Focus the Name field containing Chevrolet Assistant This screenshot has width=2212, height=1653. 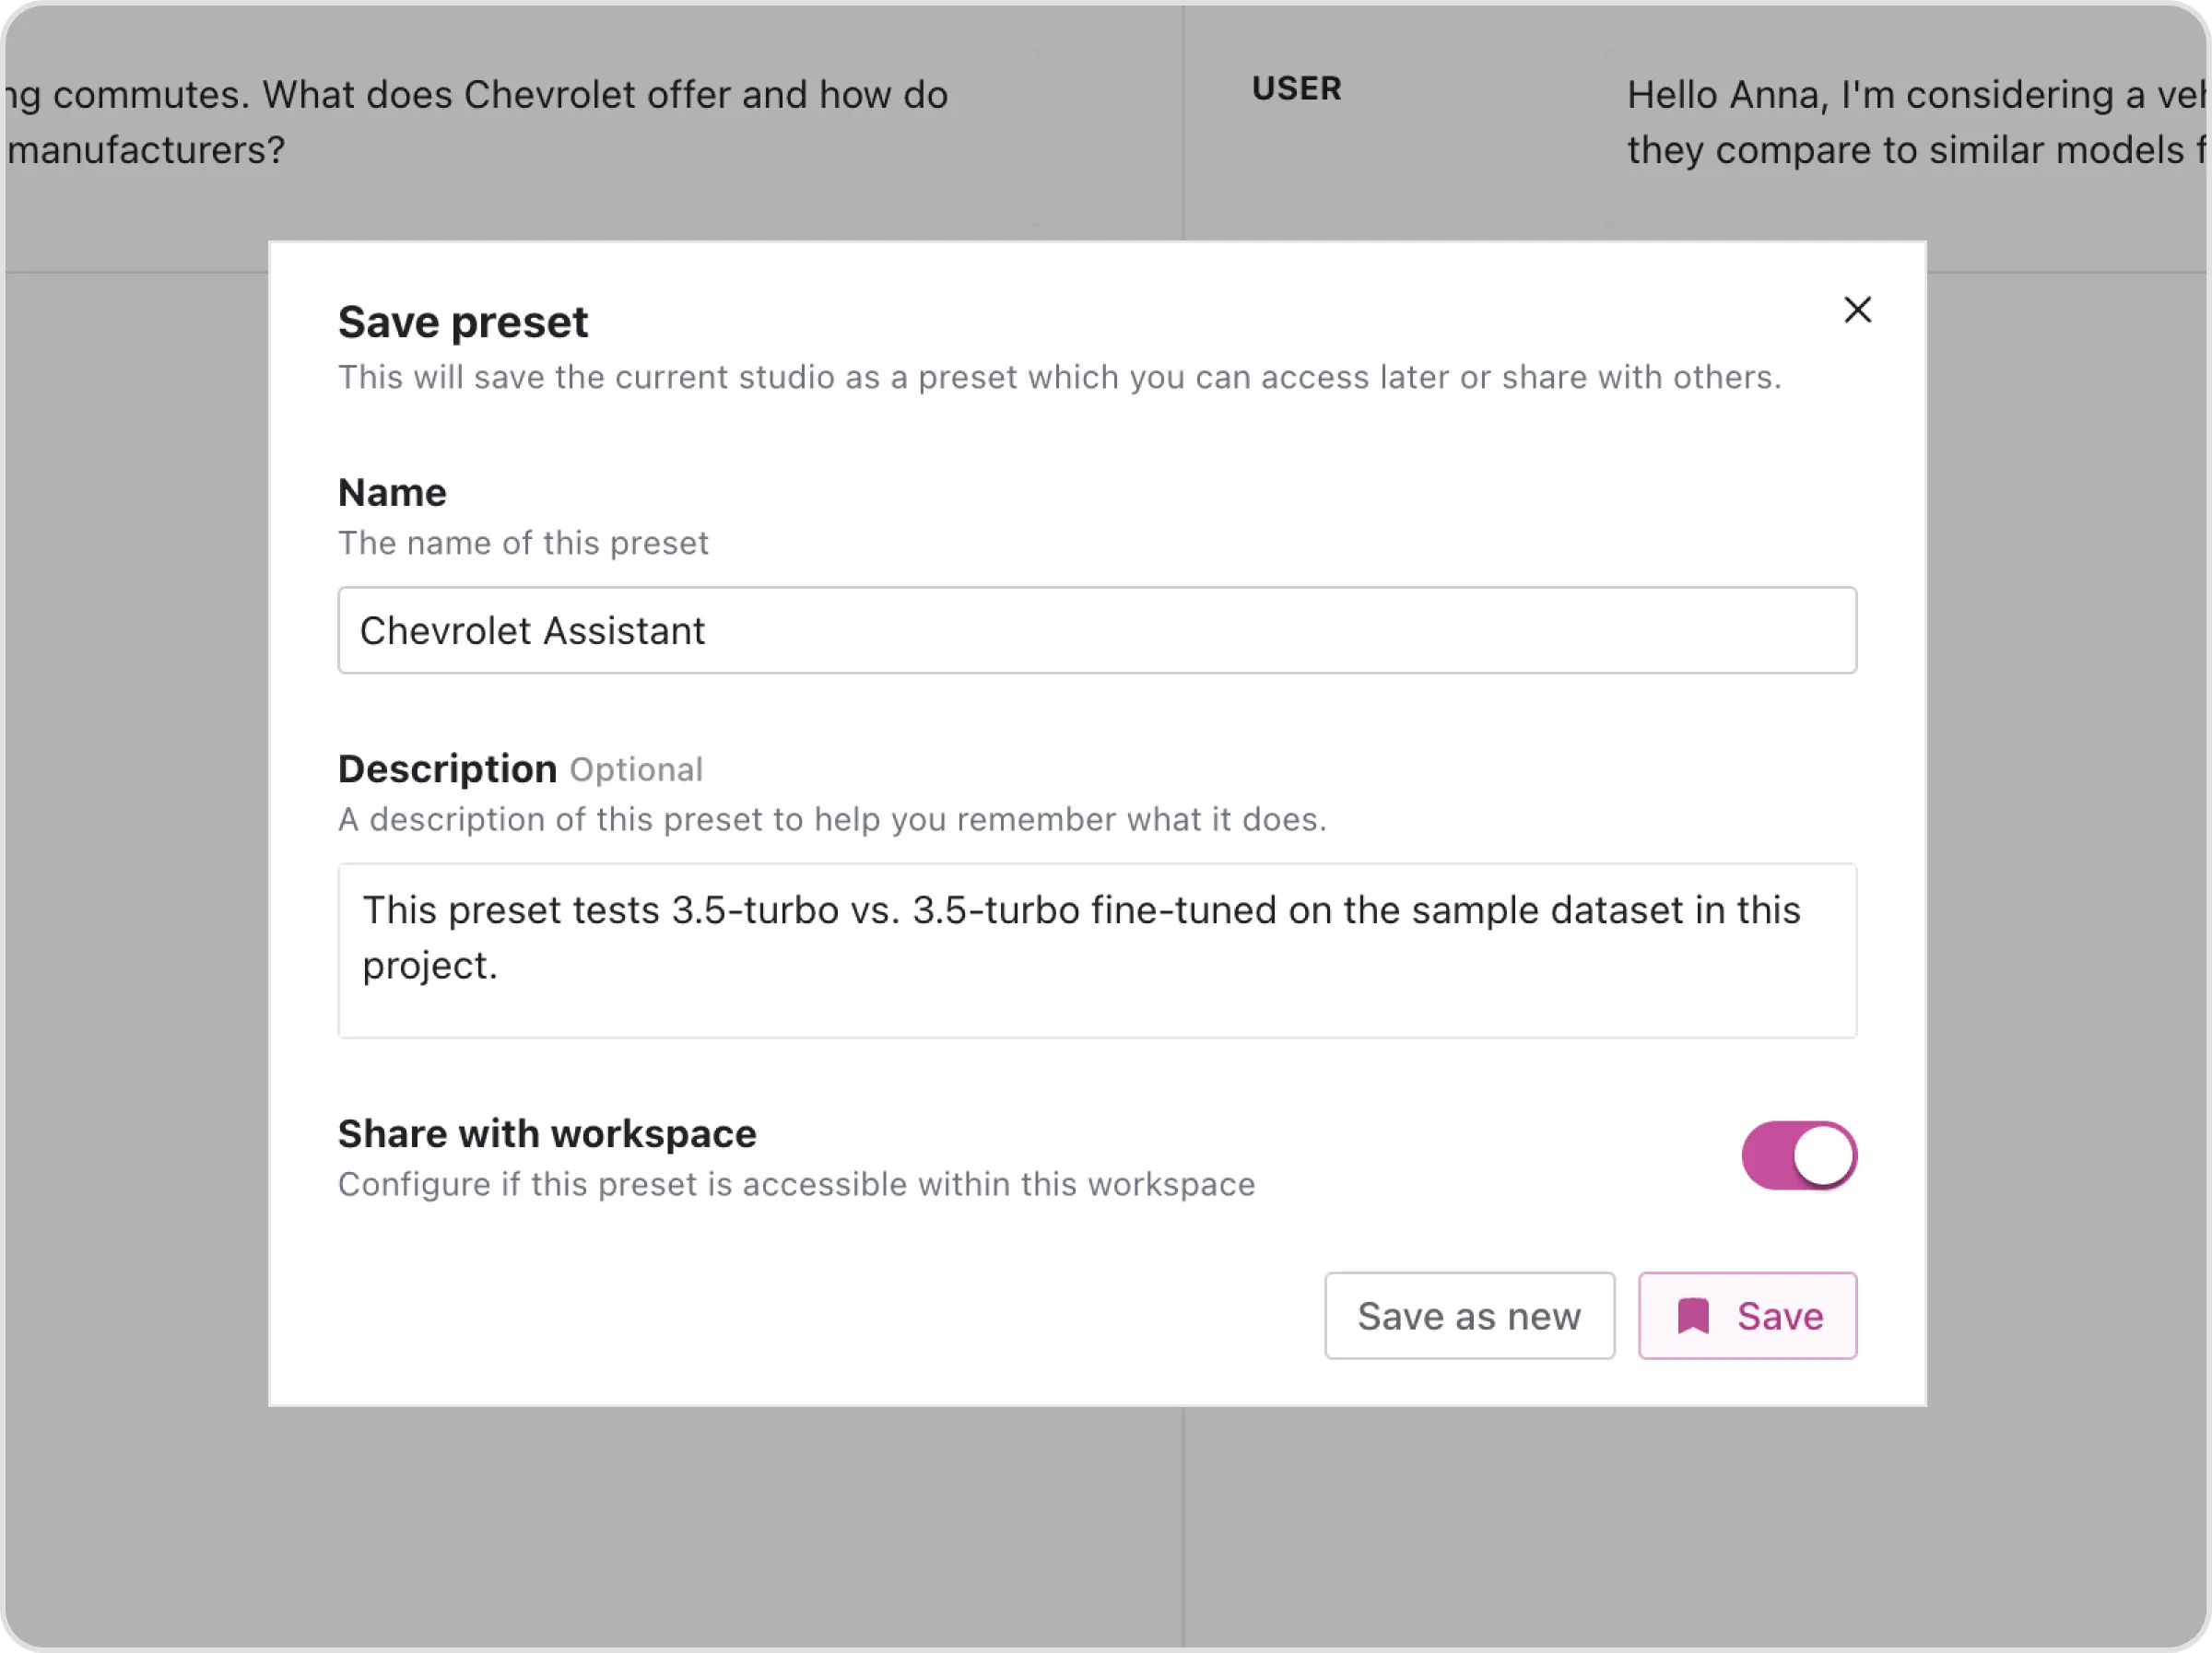pyautogui.click(x=1096, y=630)
